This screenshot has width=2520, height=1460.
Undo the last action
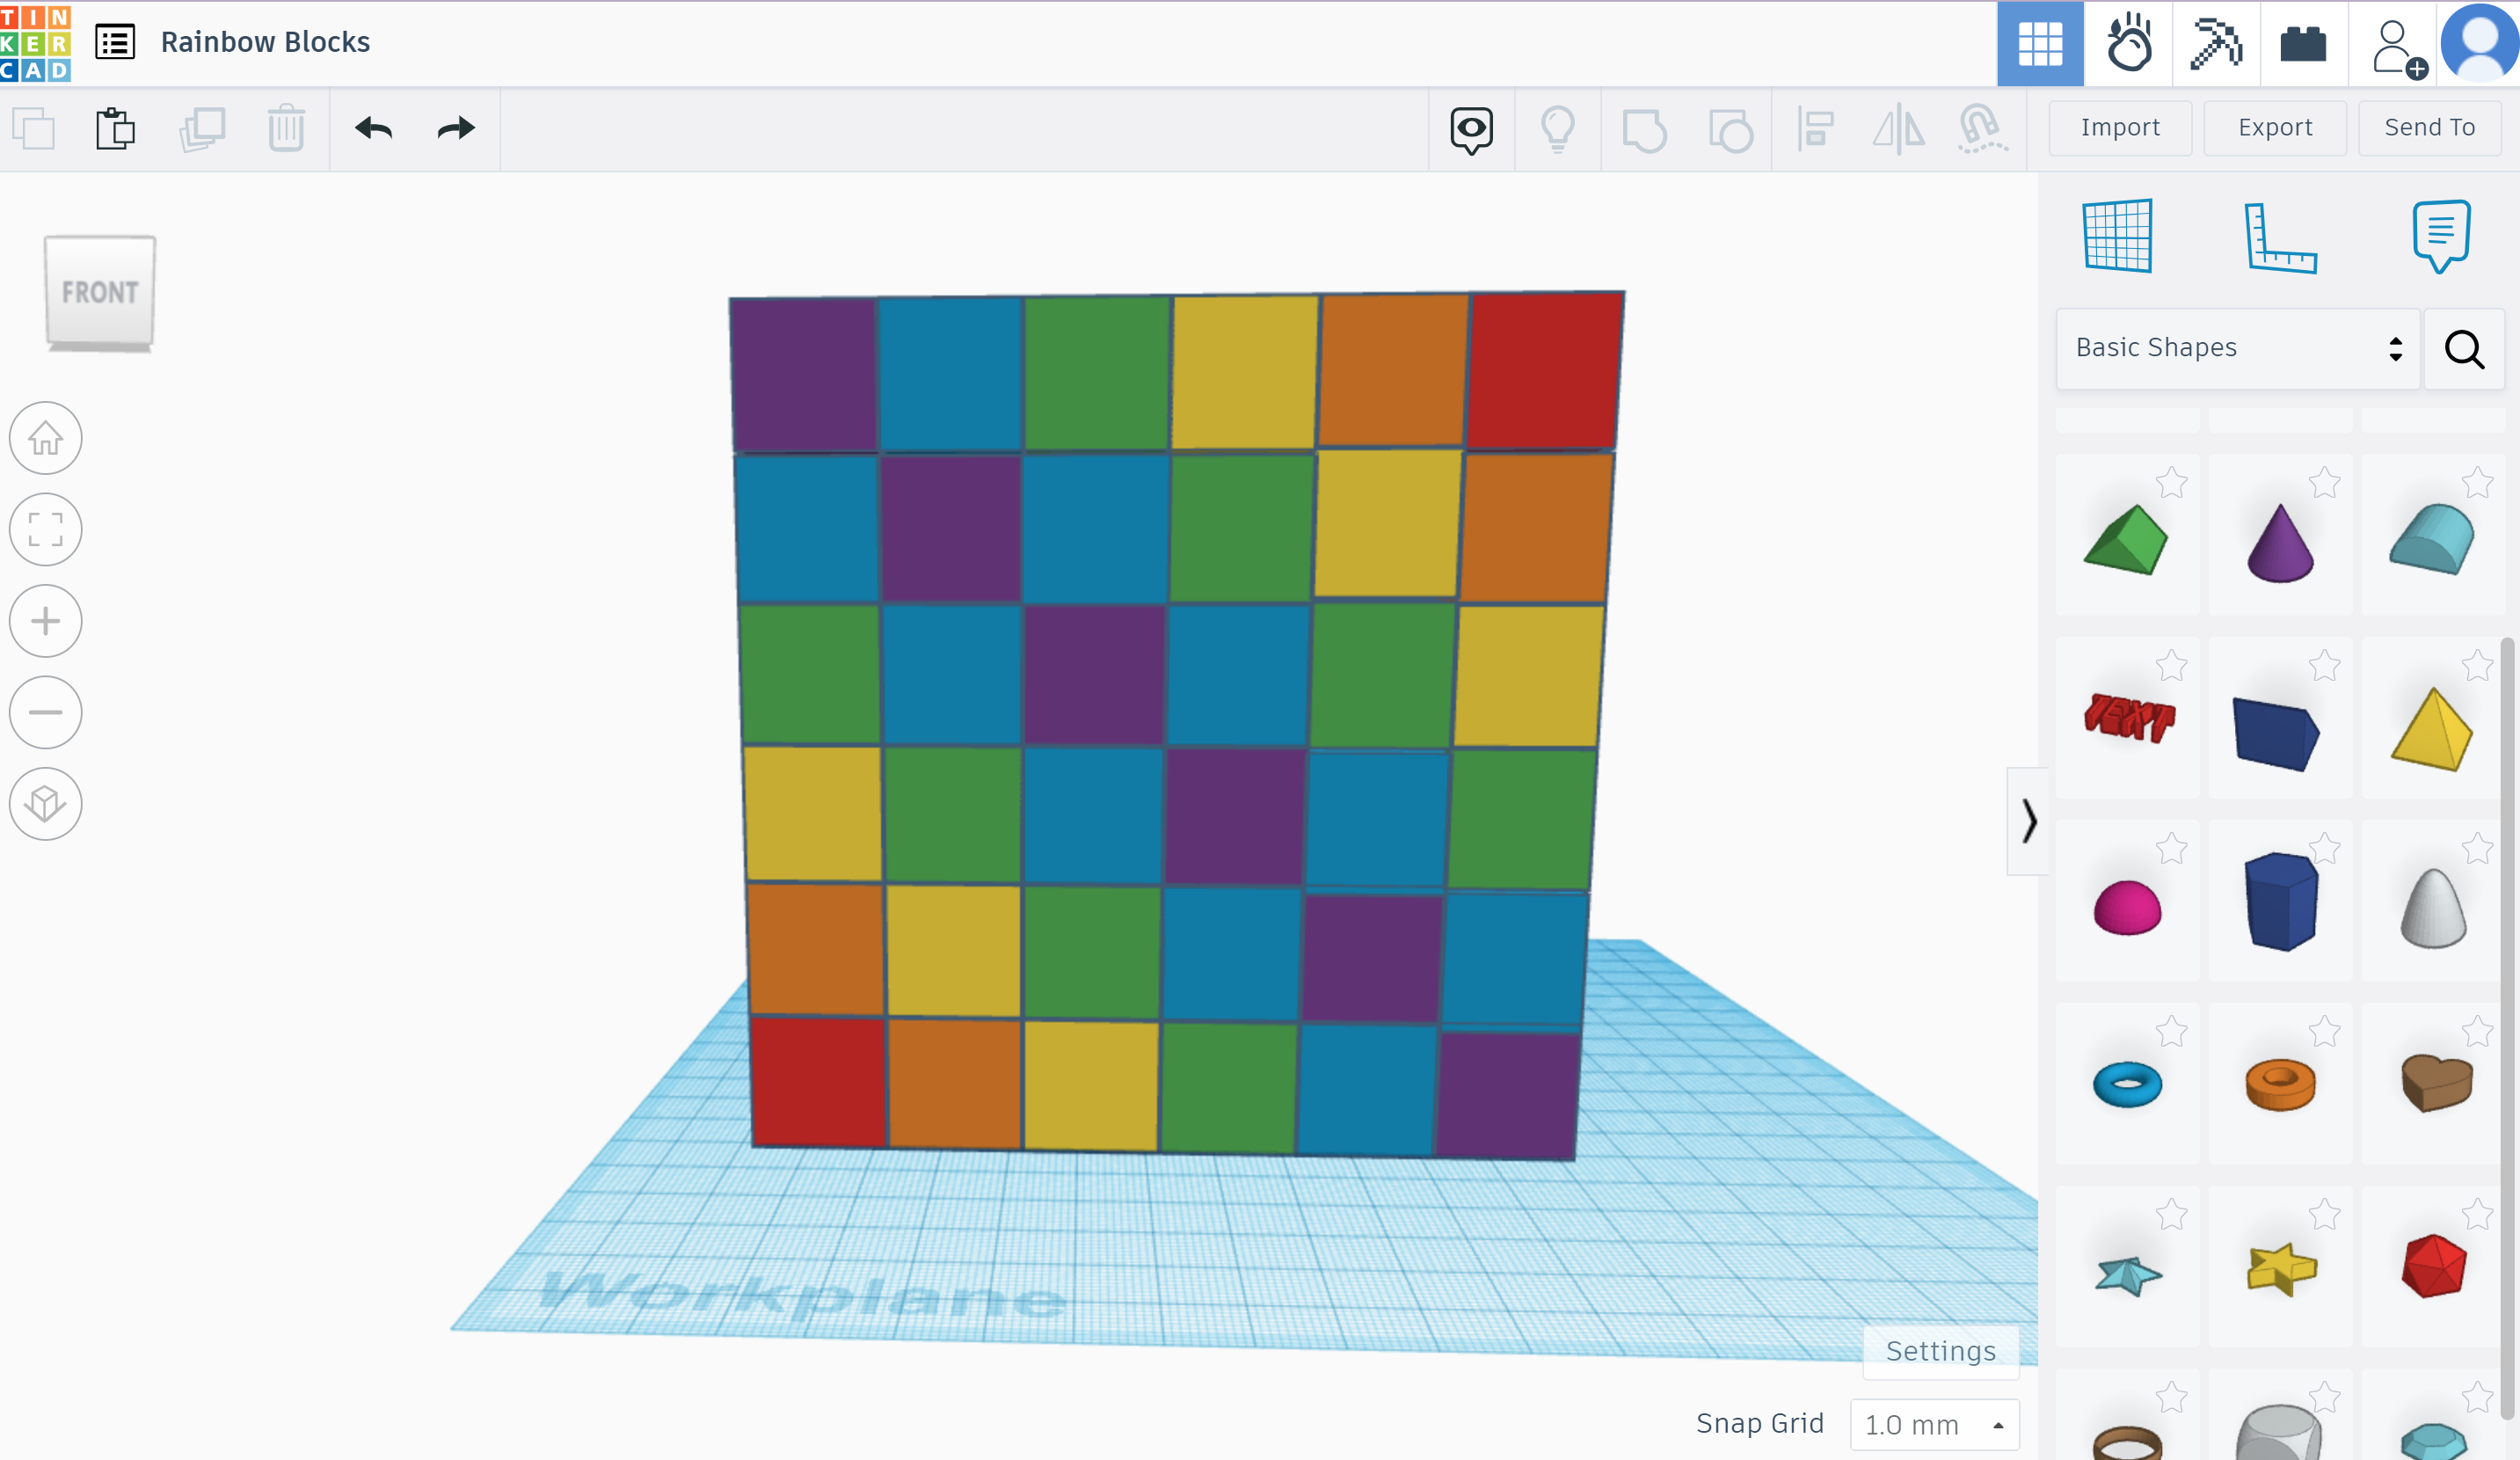coord(373,128)
